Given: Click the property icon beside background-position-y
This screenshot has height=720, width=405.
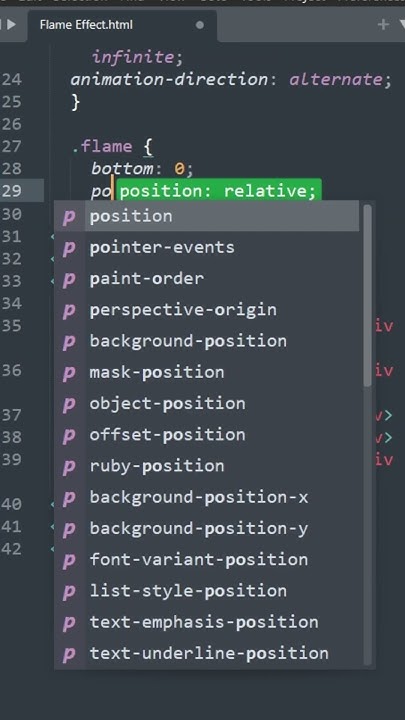Looking at the screenshot, I should tap(69, 529).
